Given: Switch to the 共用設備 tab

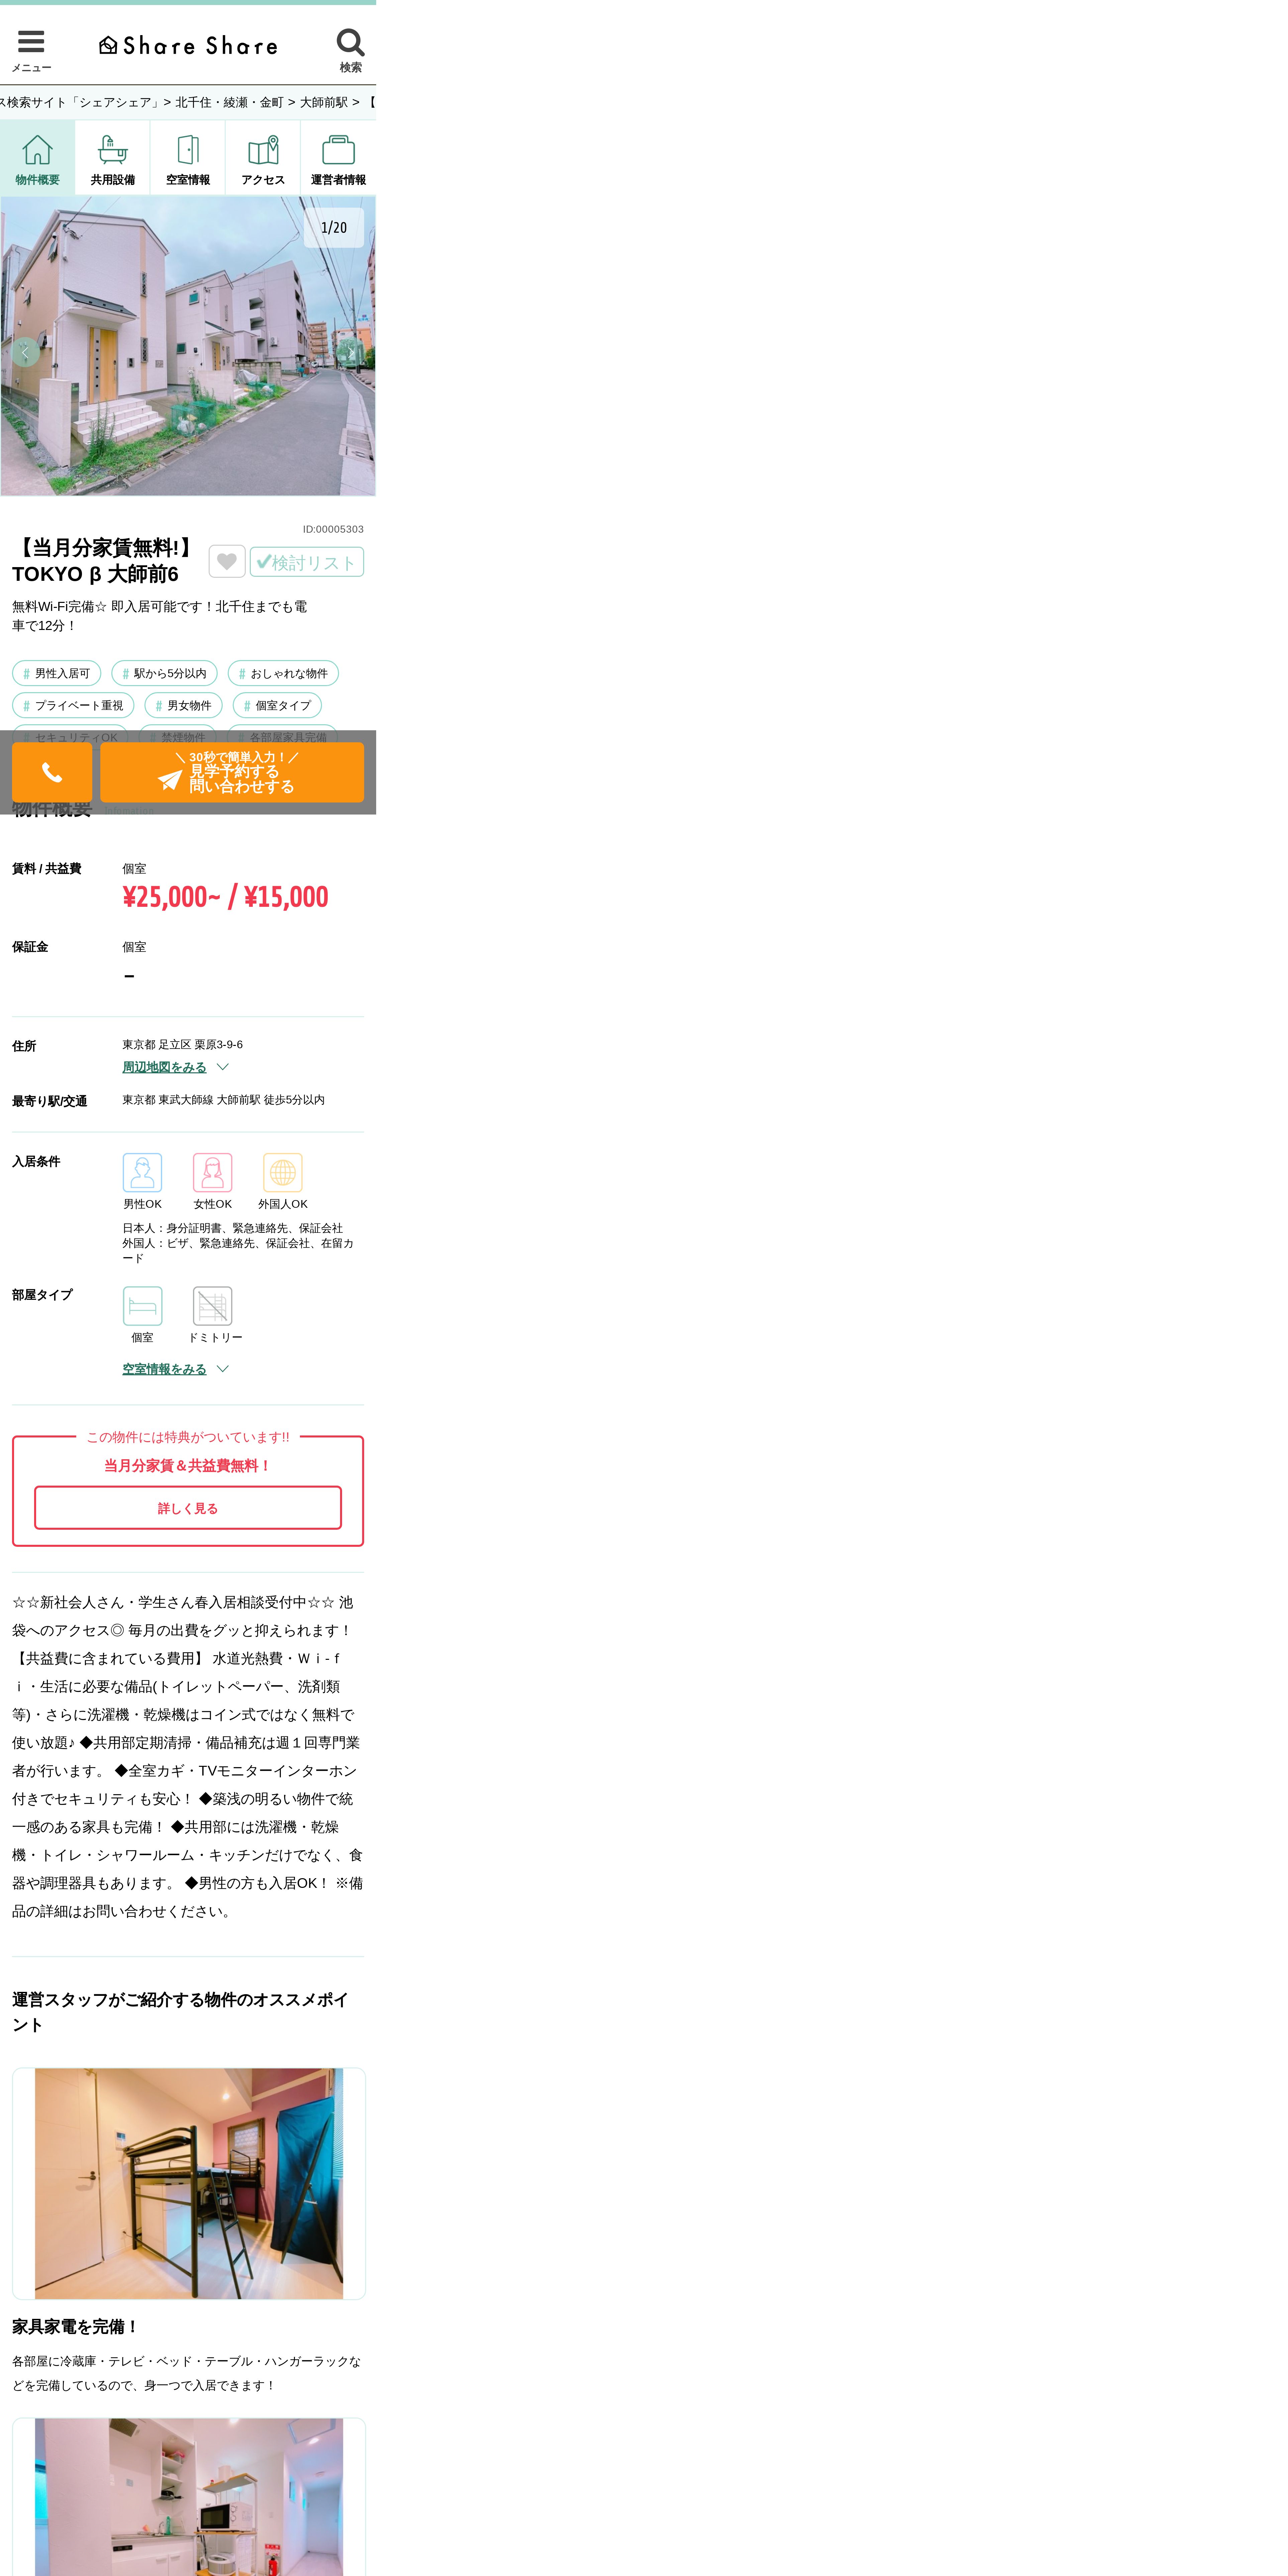Looking at the screenshot, I should [x=113, y=158].
